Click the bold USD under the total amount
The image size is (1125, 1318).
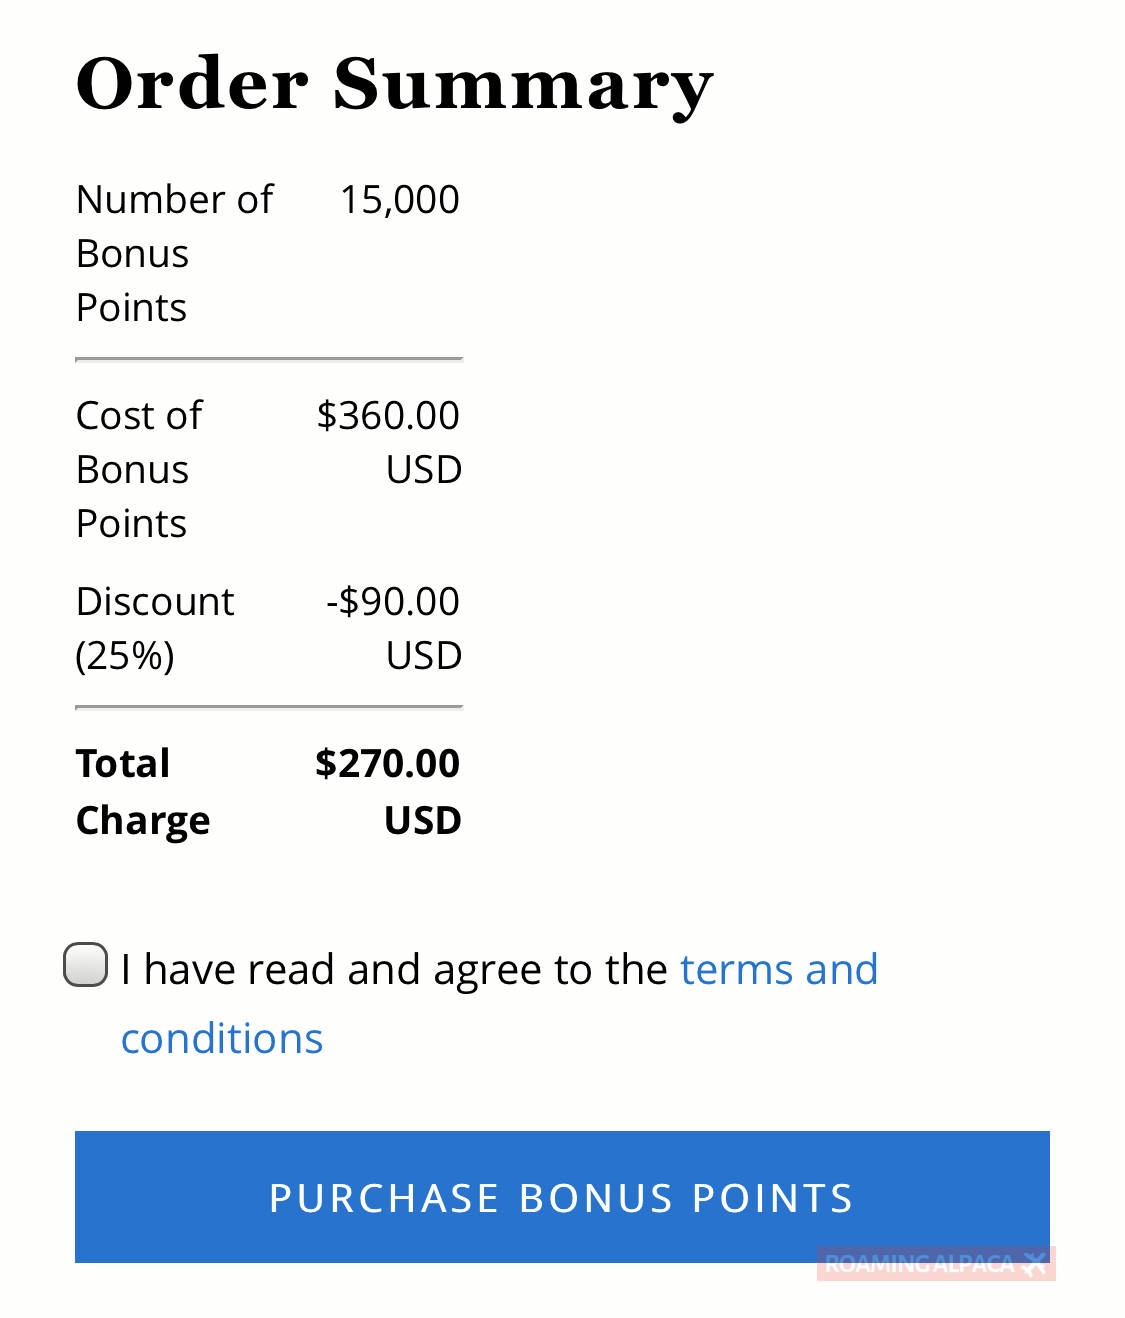pos(423,820)
